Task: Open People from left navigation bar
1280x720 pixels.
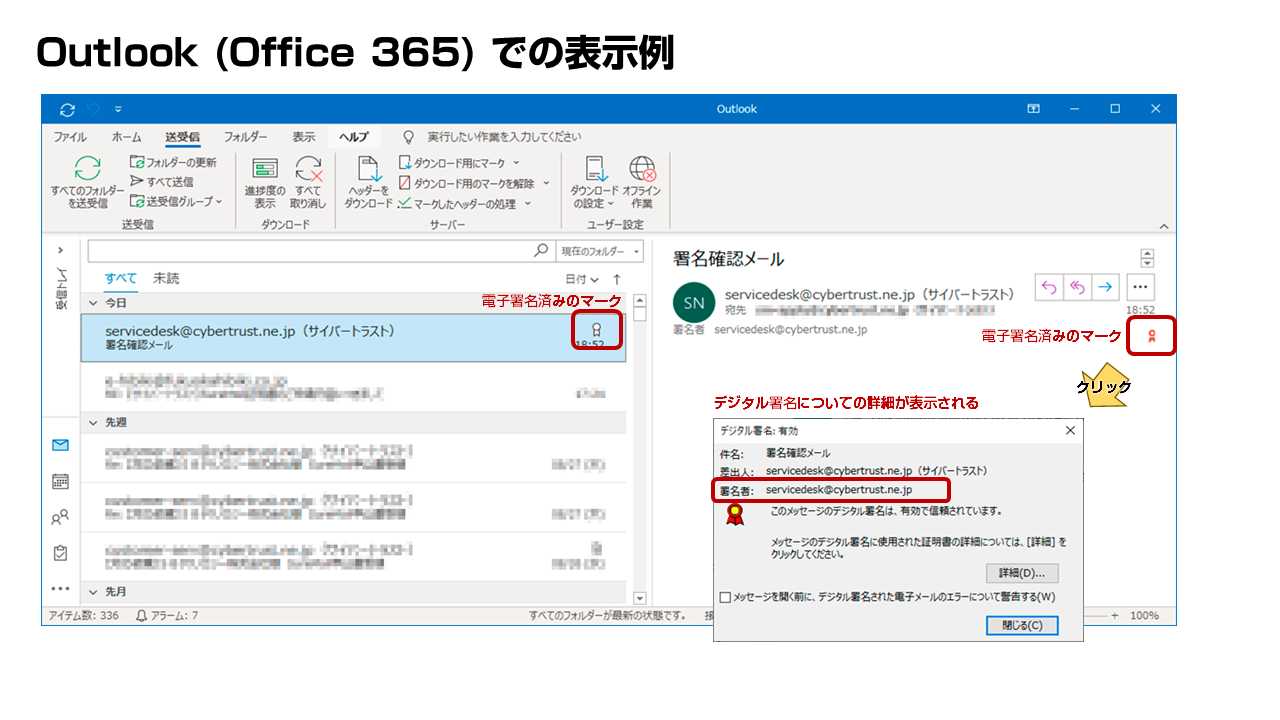Action: (x=60, y=517)
